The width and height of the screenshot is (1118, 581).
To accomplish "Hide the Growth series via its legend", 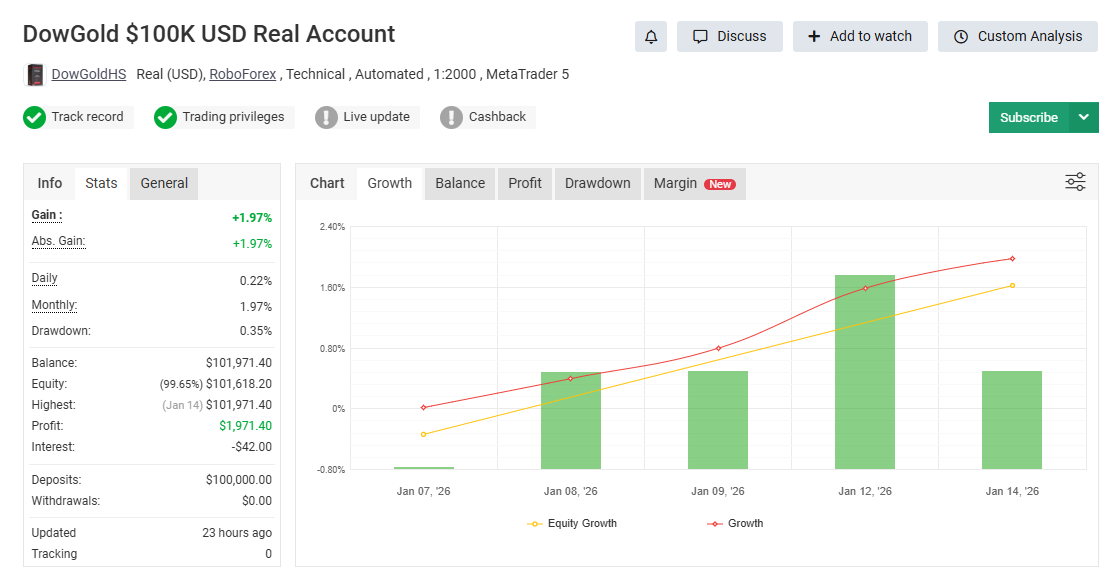I will 736,523.
